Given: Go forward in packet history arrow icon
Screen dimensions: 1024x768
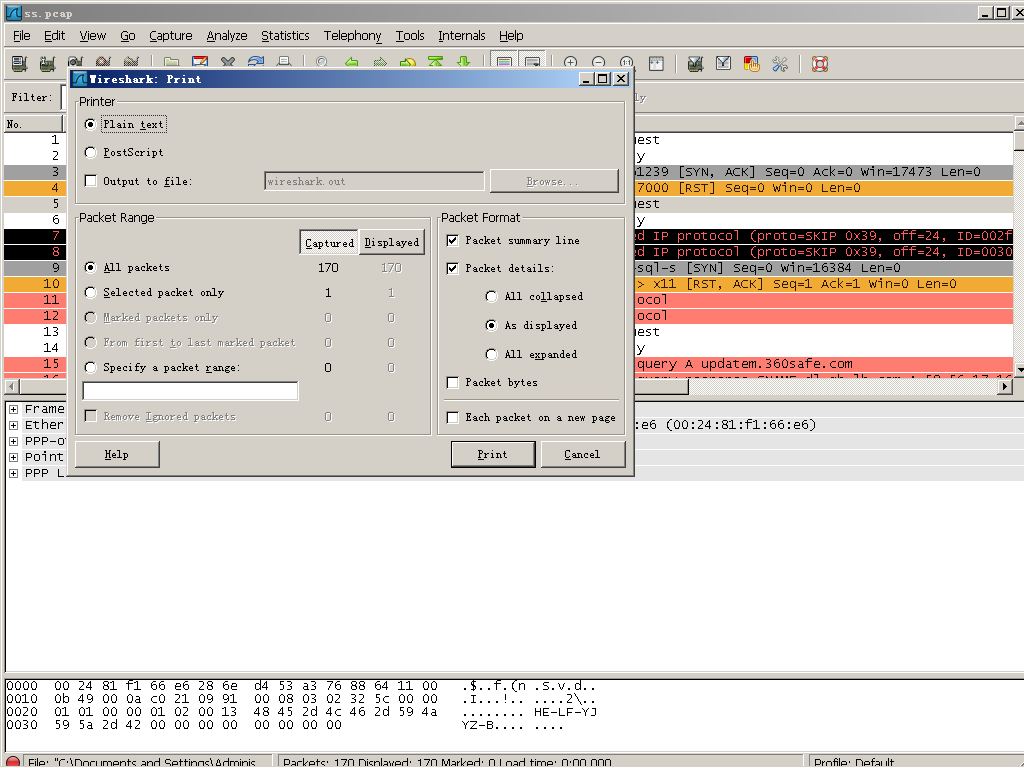Looking at the screenshot, I should (379, 63).
